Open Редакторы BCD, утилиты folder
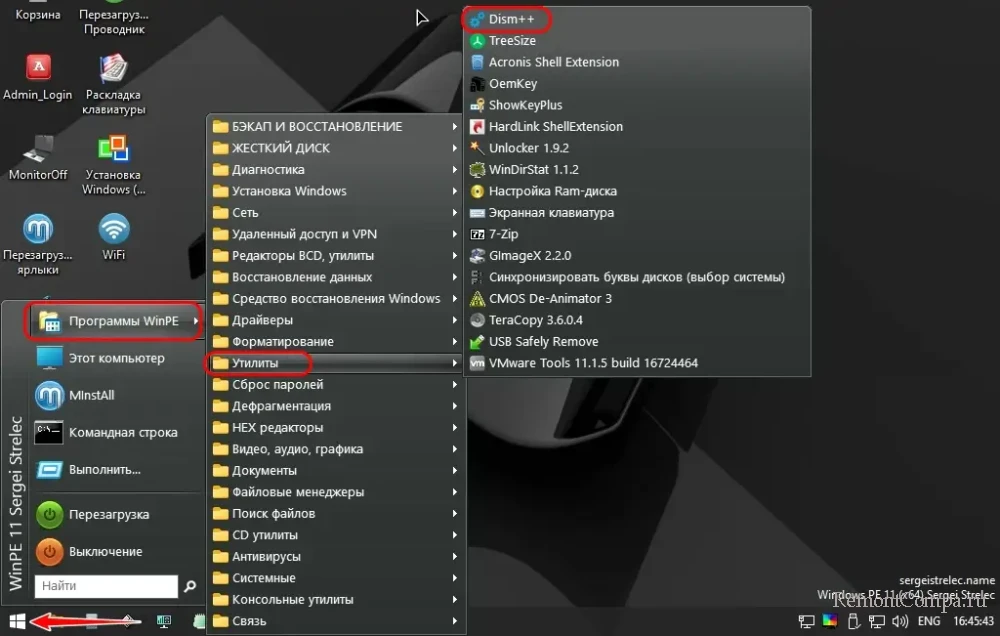This screenshot has width=1000, height=636. point(336,256)
